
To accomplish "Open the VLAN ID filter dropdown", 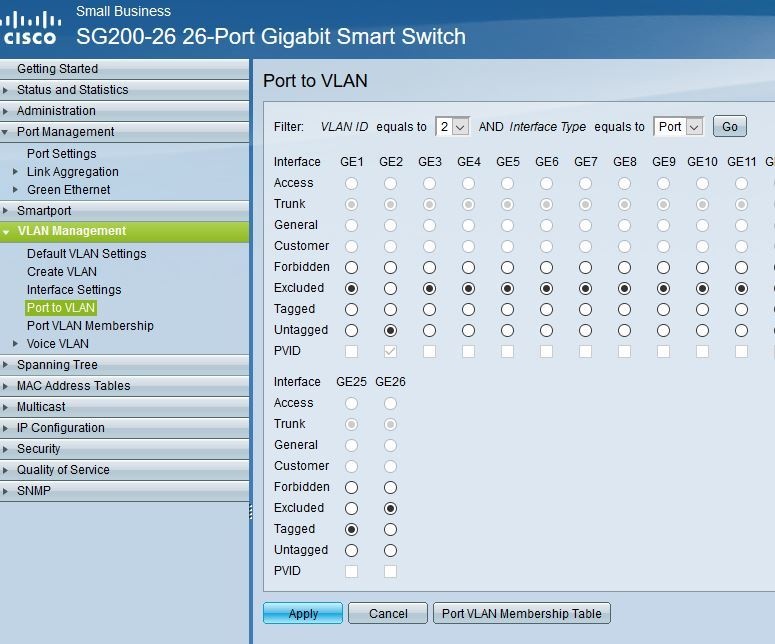I will point(452,127).
